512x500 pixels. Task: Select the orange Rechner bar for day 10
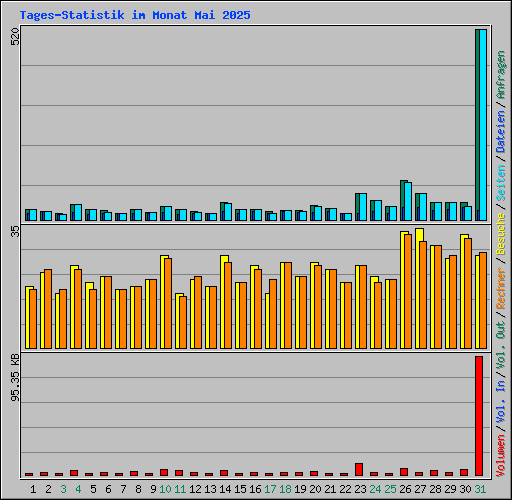[168, 303]
